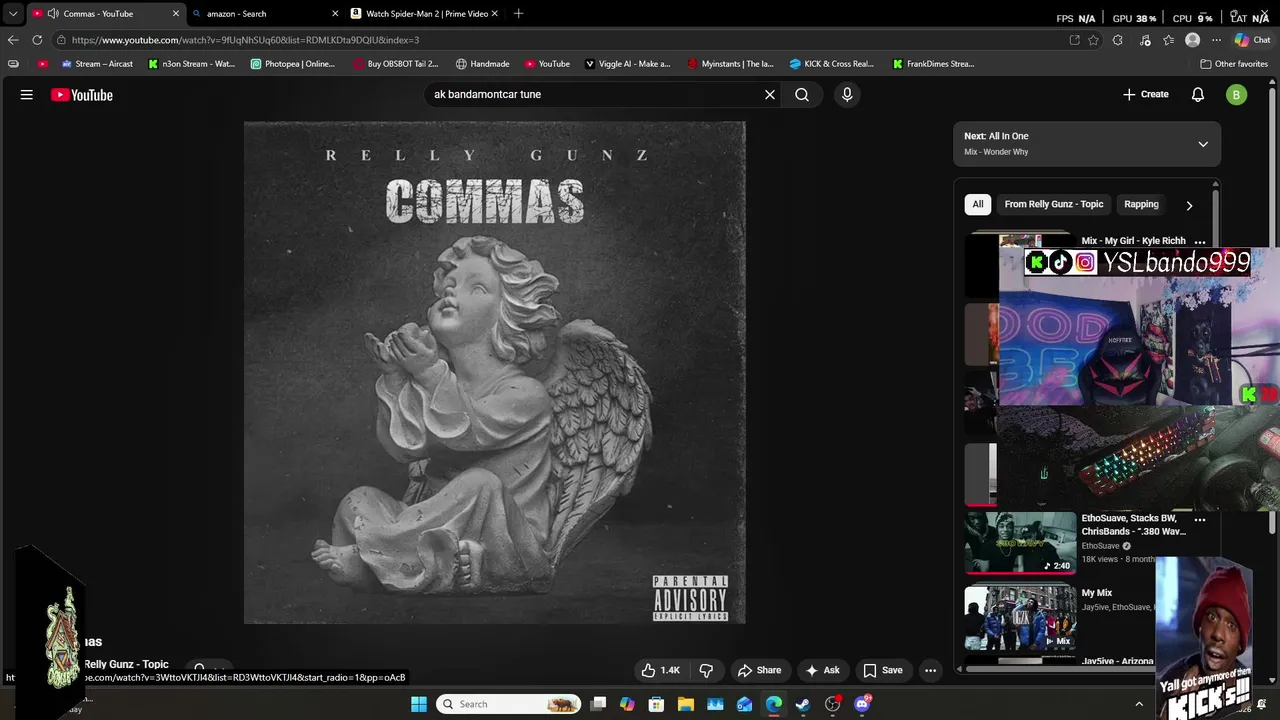Select From Relly Gunz - Topic chip
Image resolution: width=1280 pixels, height=720 pixels.
tap(1054, 204)
